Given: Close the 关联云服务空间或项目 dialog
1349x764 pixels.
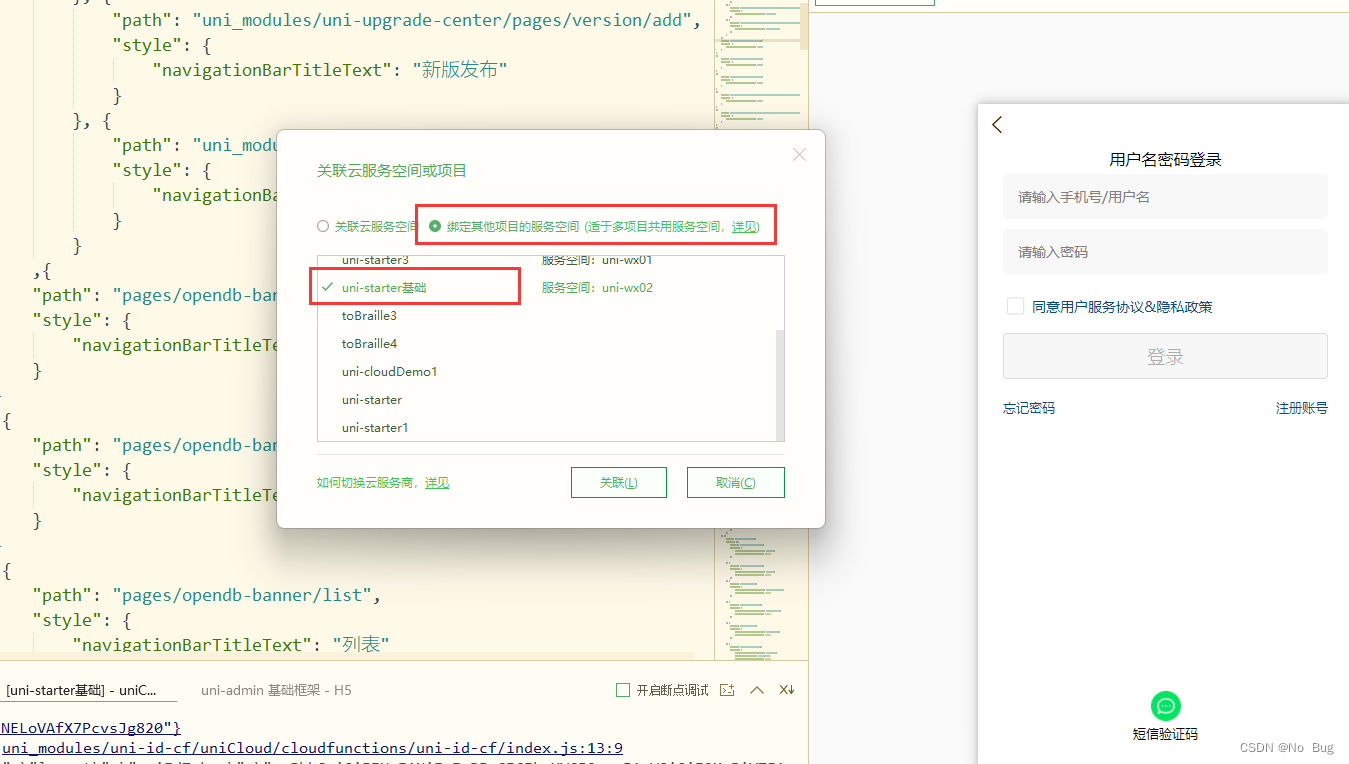Looking at the screenshot, I should point(798,154).
